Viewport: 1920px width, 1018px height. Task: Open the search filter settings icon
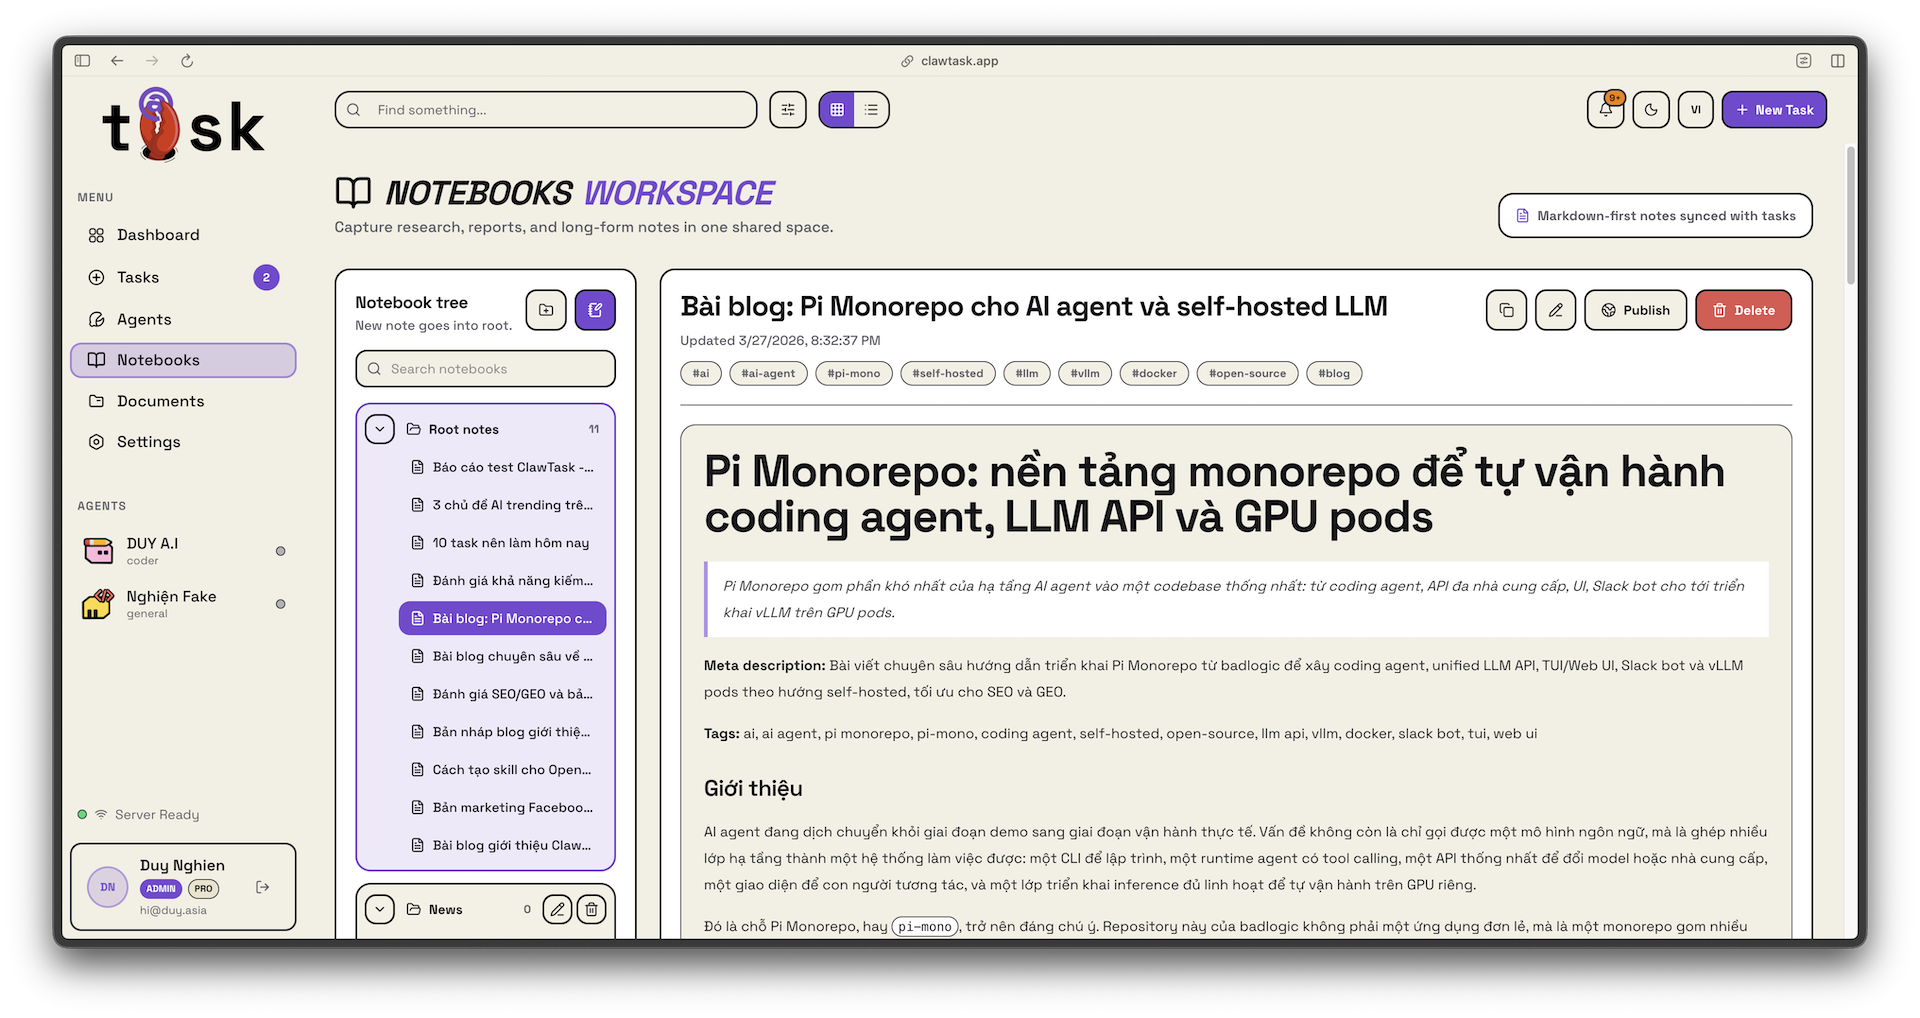tap(788, 110)
